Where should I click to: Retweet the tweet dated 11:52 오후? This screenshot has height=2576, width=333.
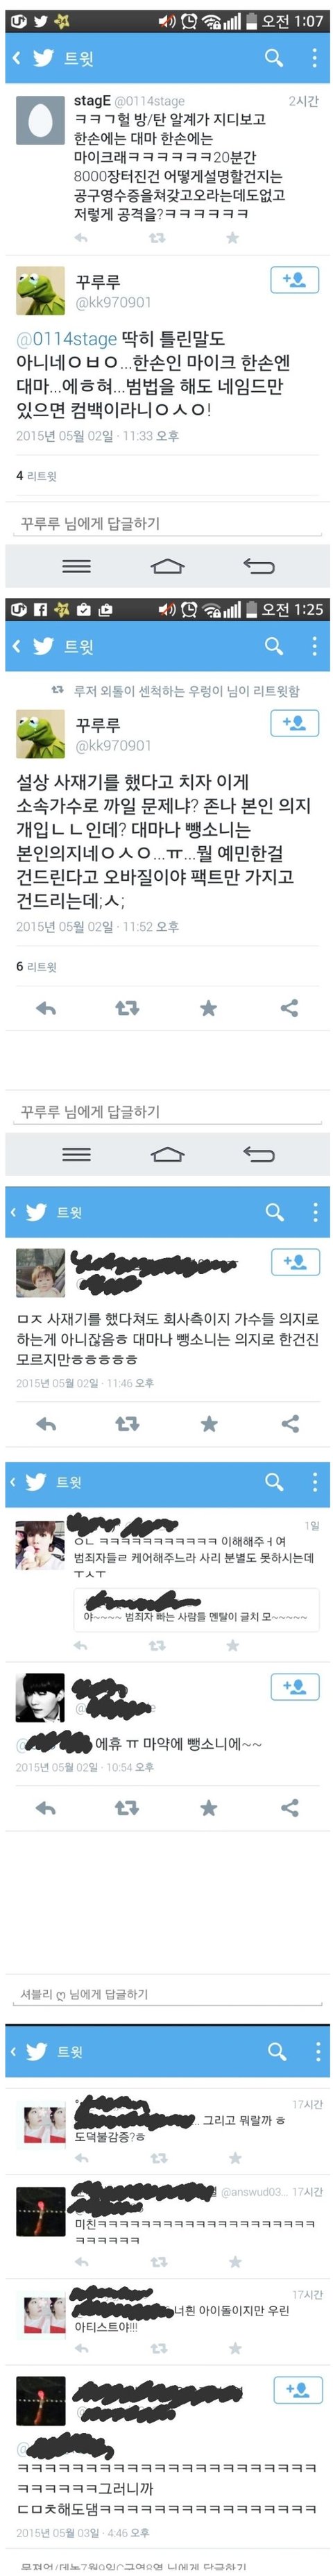(x=127, y=1009)
